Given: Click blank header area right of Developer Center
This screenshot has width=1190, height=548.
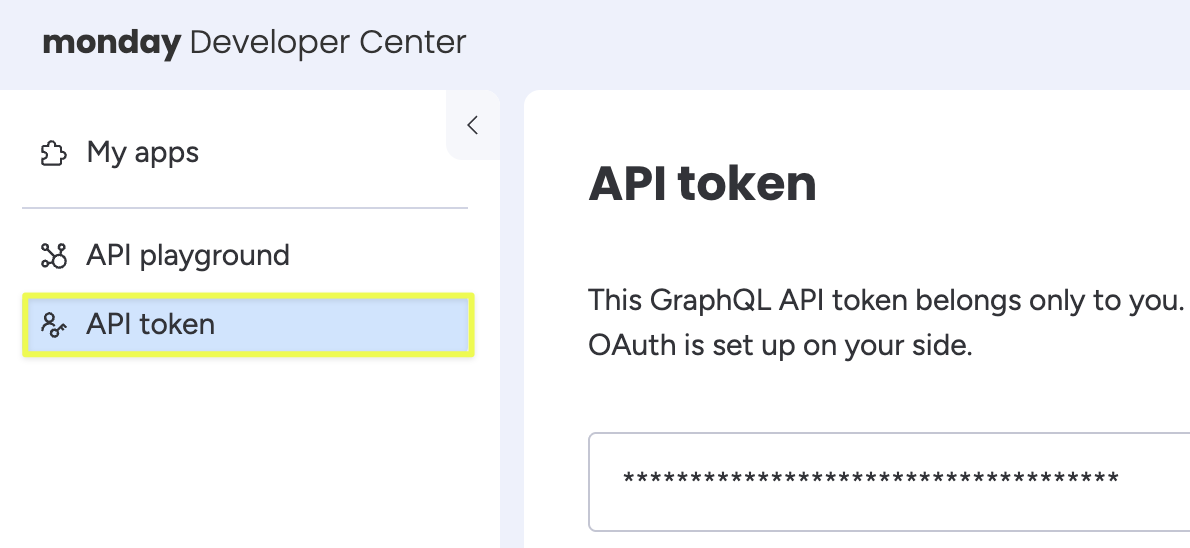Looking at the screenshot, I should tap(800, 43).
